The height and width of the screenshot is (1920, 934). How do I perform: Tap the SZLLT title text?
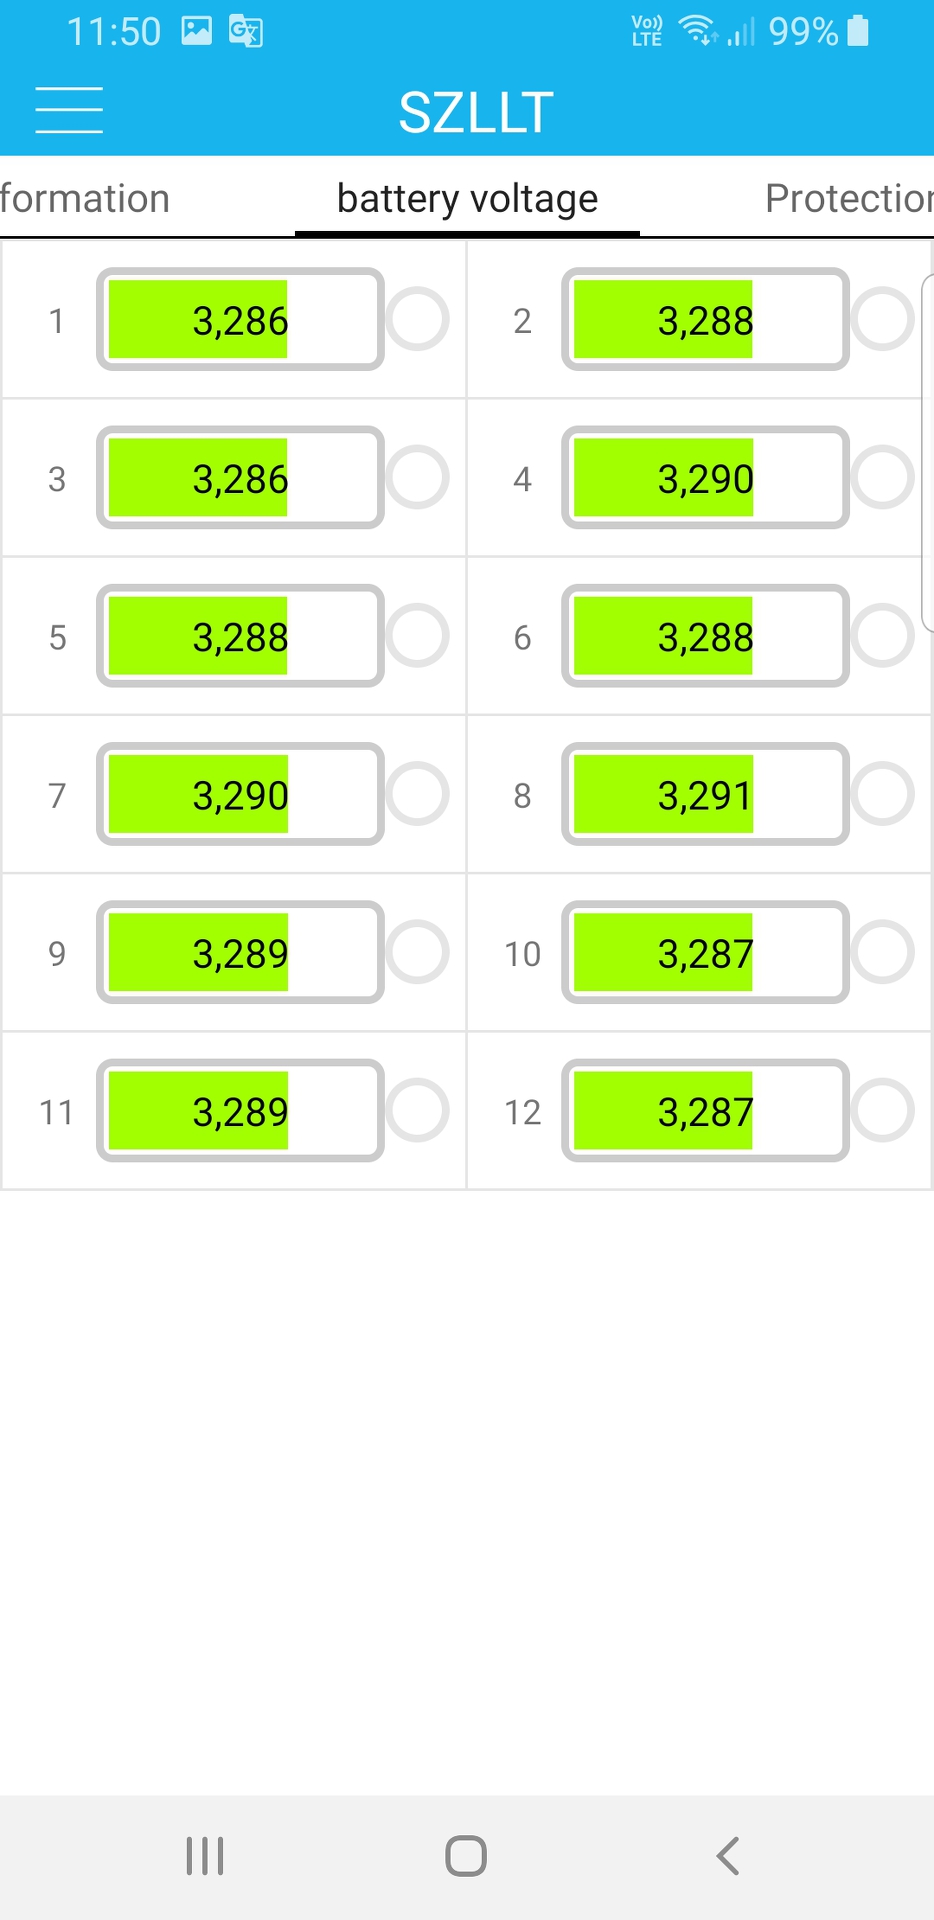476,112
